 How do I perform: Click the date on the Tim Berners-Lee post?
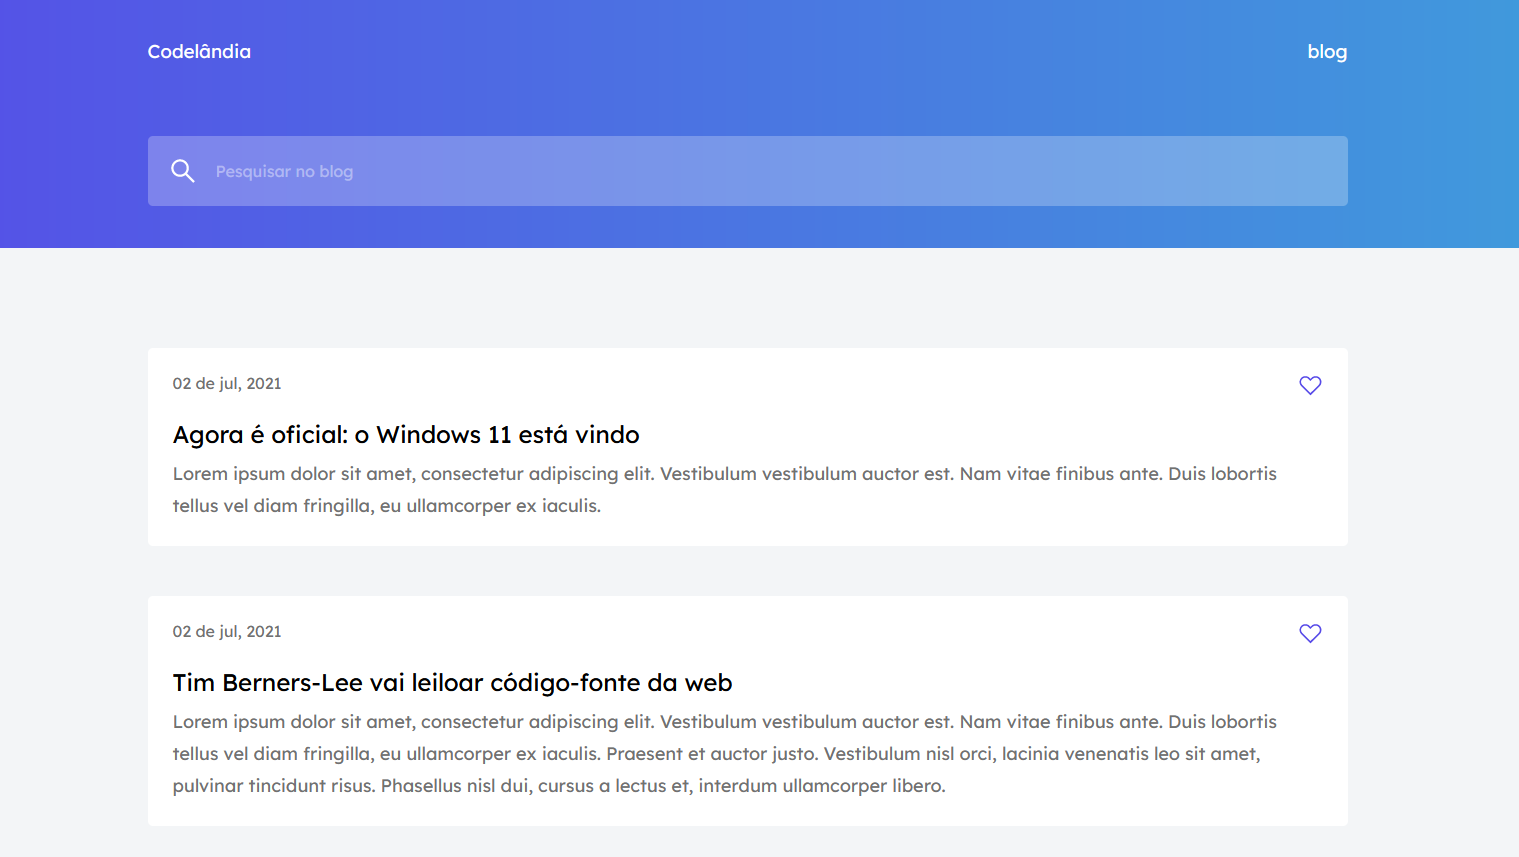pyautogui.click(x=227, y=631)
